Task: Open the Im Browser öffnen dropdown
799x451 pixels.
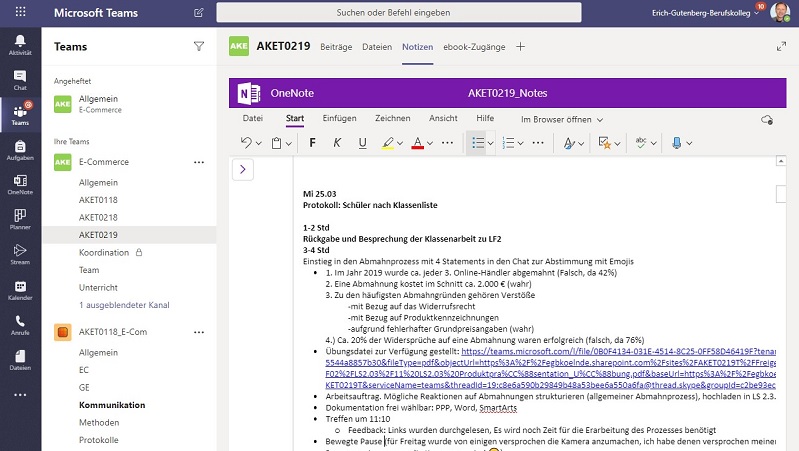Action: 562,120
